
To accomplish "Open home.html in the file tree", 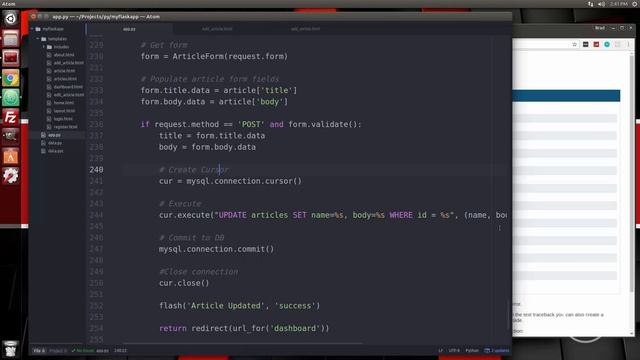I will click(x=64, y=103).
